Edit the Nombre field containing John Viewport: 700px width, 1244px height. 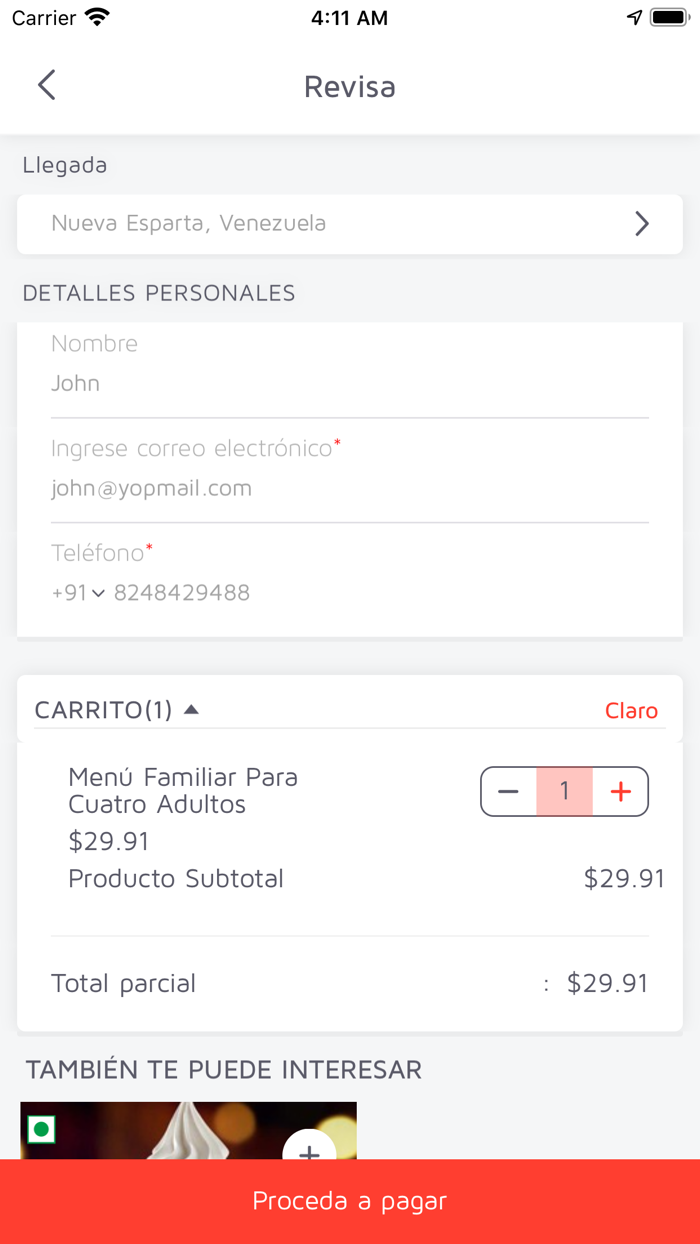coord(350,383)
